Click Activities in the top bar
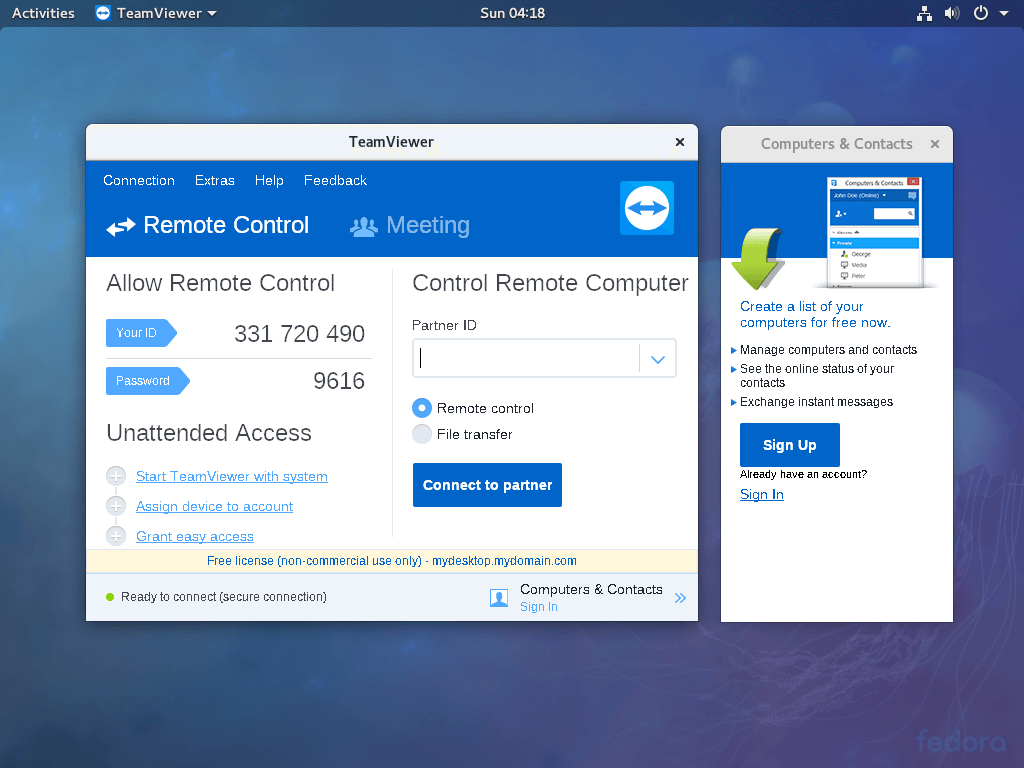This screenshot has width=1024, height=768. coord(43,13)
